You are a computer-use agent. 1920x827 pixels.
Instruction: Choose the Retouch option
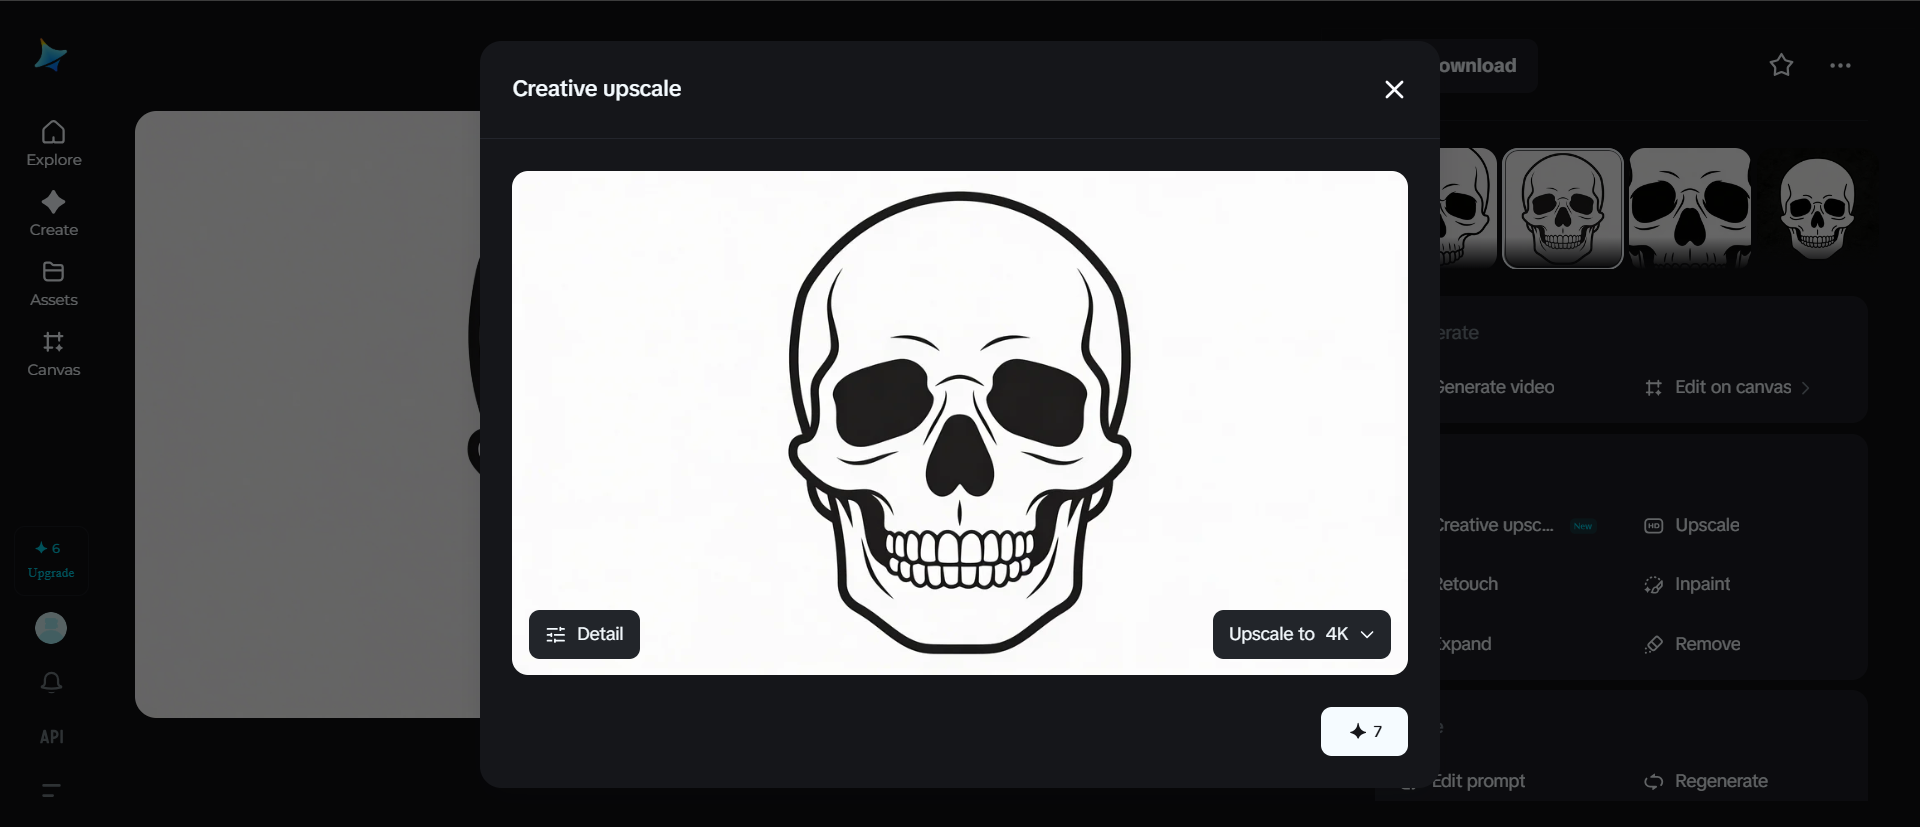(1468, 584)
